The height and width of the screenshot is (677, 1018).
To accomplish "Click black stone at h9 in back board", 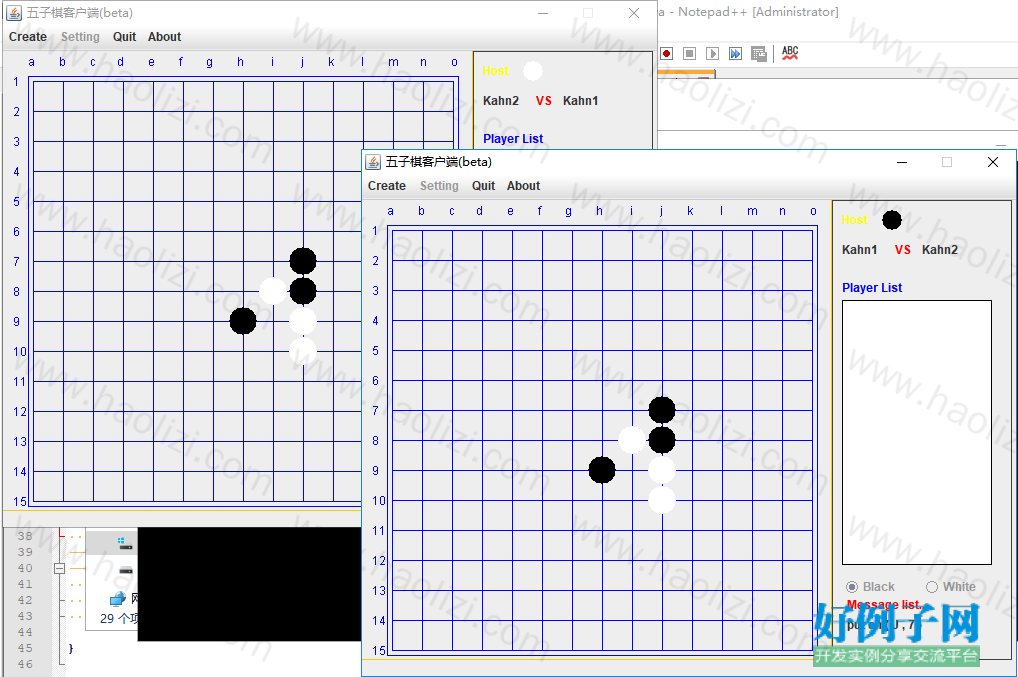I will [243, 321].
